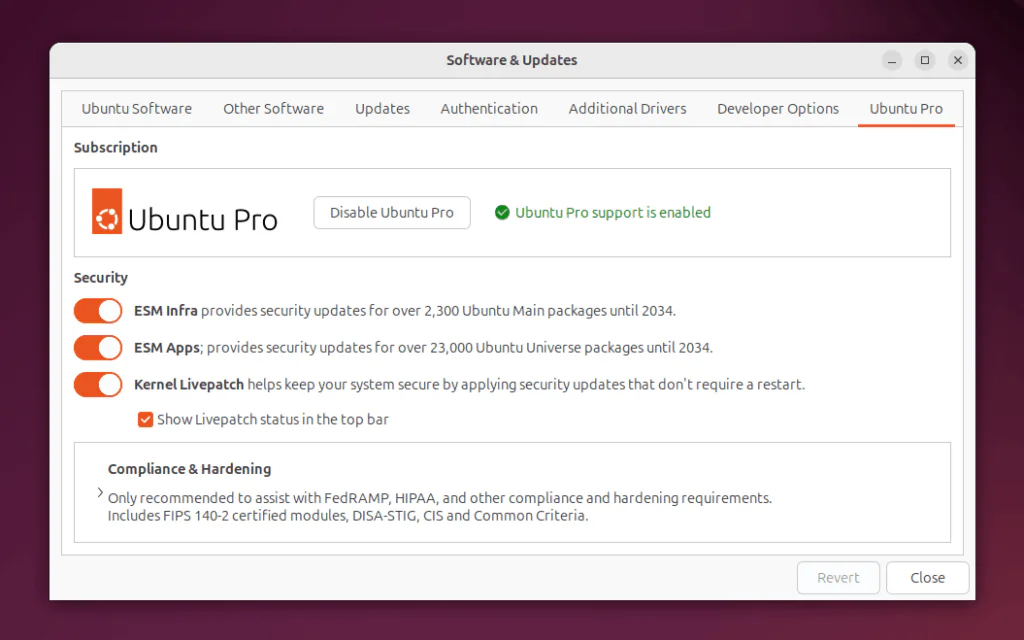Click the Revert button
1024x640 pixels.
(838, 577)
